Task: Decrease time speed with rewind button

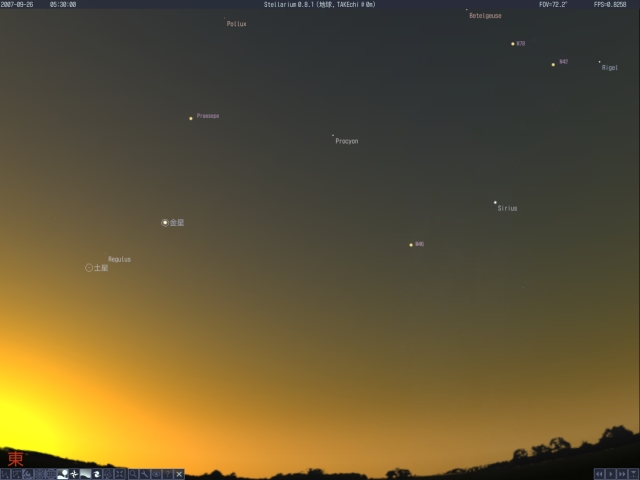Action: click(x=600, y=474)
